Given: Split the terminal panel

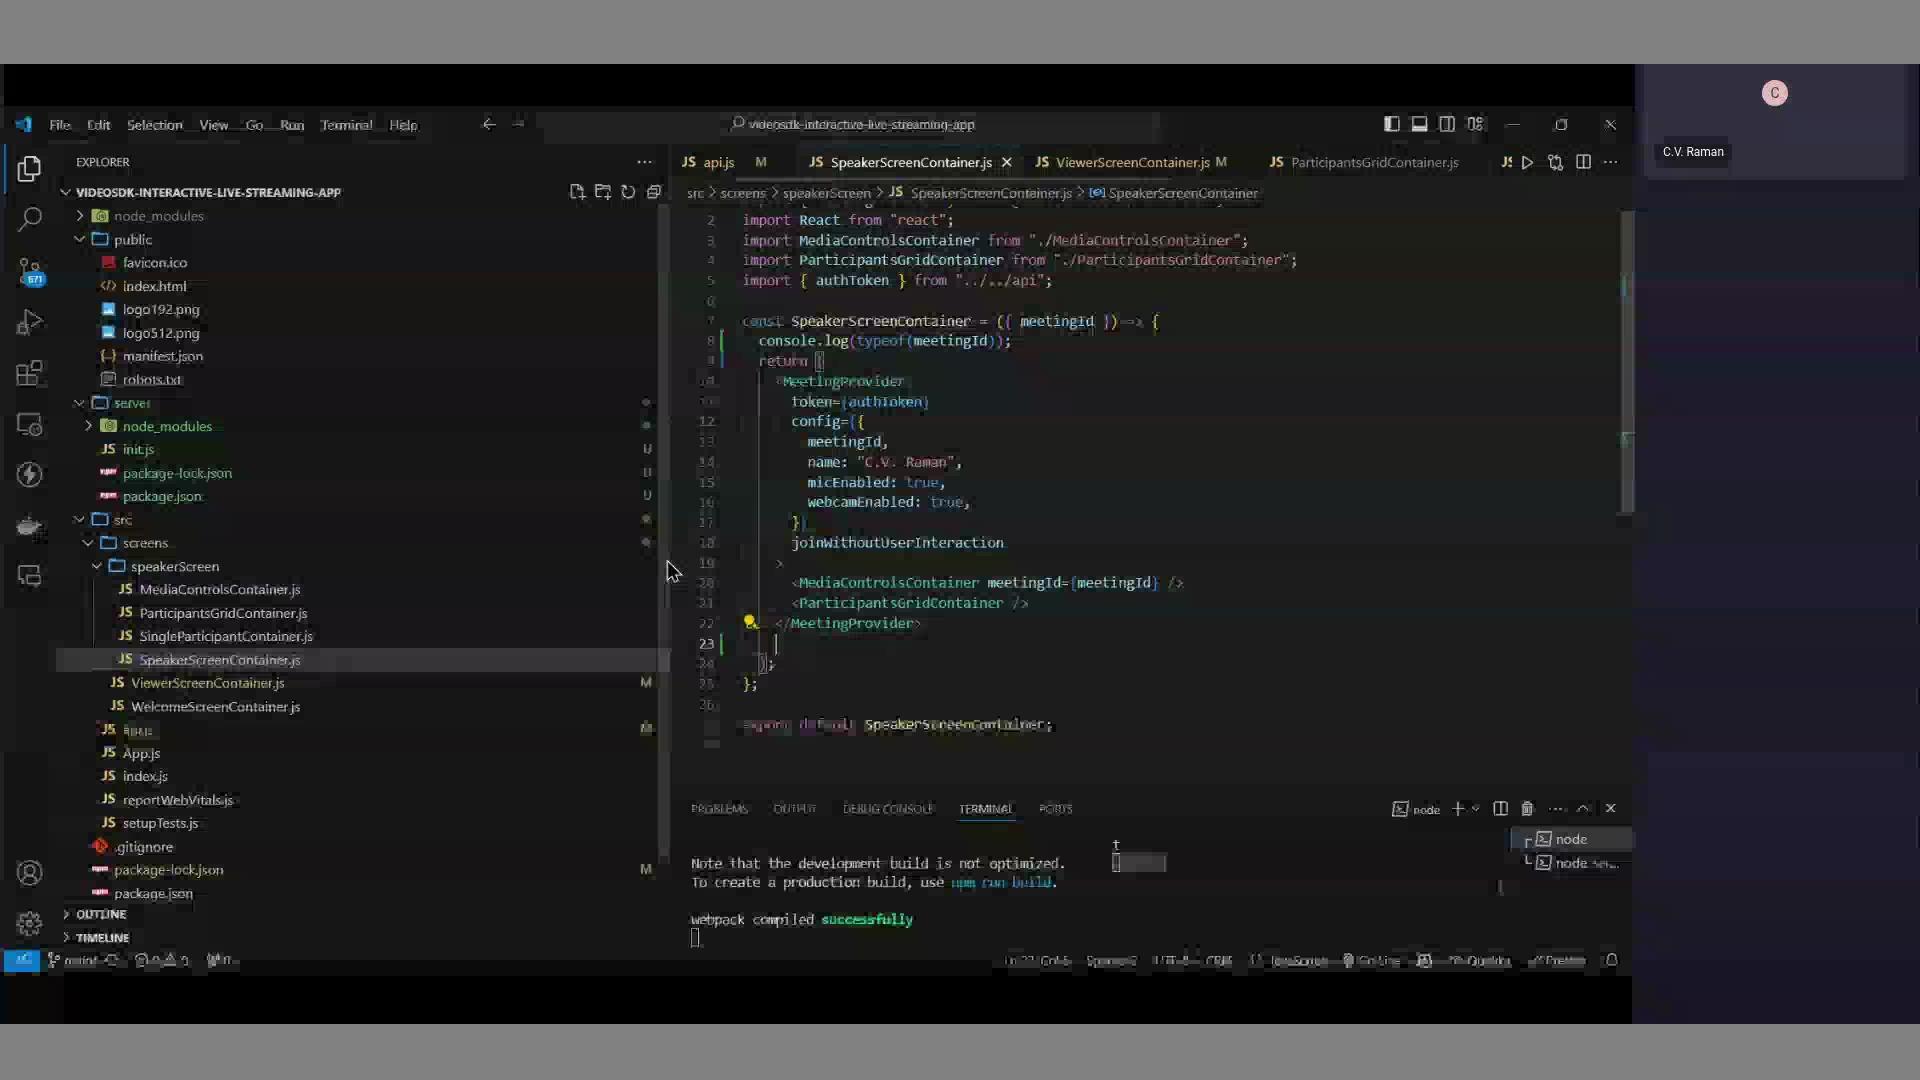Looking at the screenshot, I should [1500, 808].
